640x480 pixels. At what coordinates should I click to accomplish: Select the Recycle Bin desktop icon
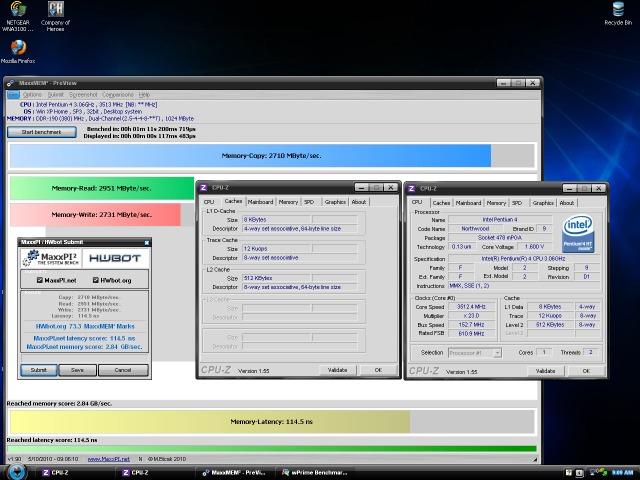(x=618, y=14)
